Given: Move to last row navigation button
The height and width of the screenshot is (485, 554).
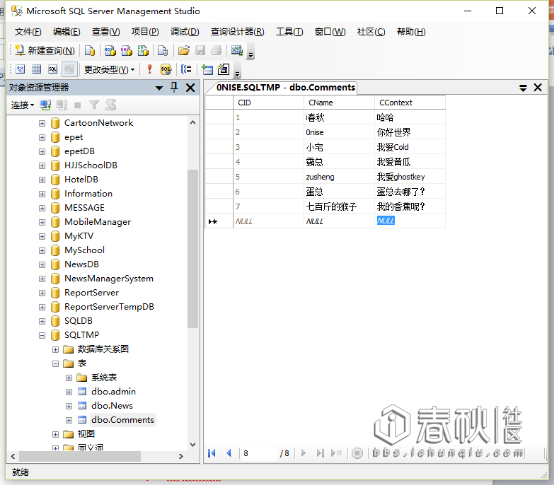Looking at the screenshot, I should pyautogui.click(x=320, y=453).
